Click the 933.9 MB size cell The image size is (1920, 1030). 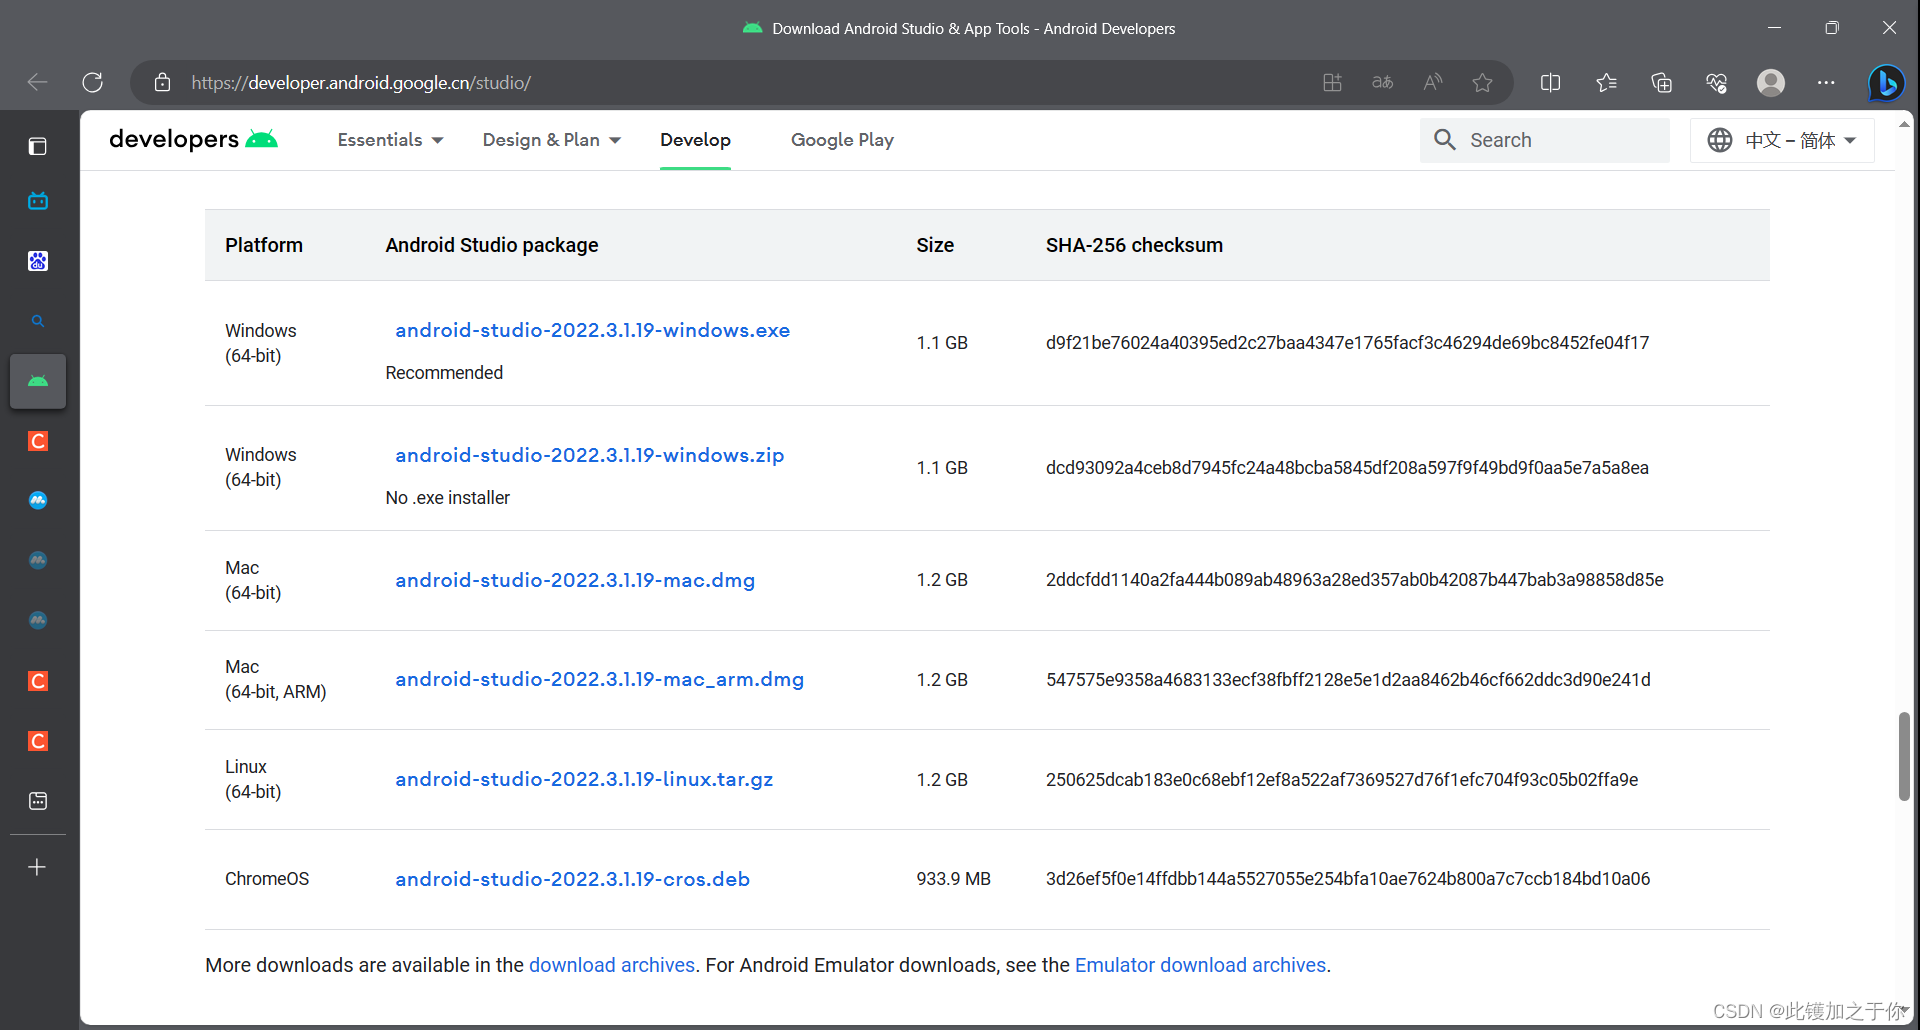(x=953, y=879)
